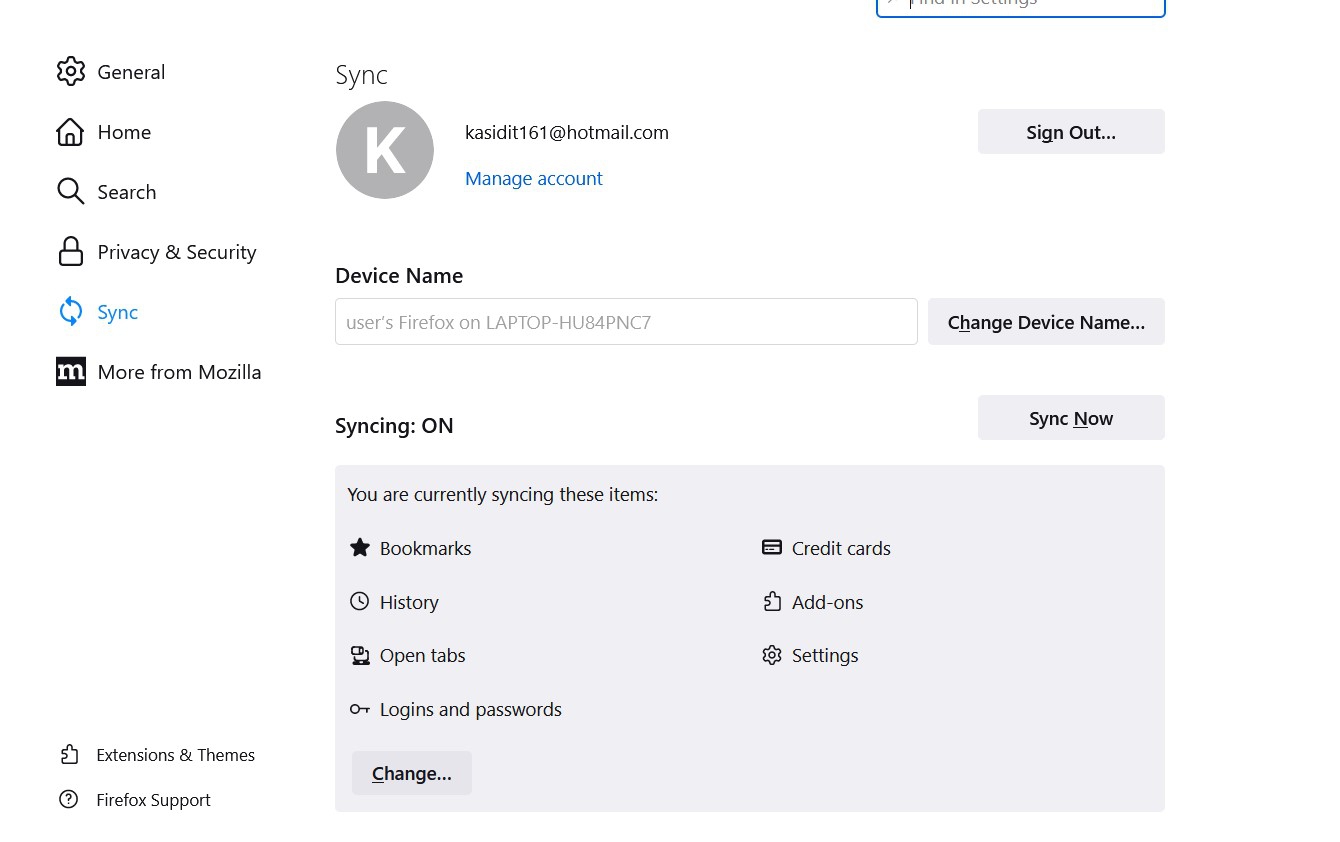Click the Change button for synced items
1340x842 pixels.
(x=411, y=774)
